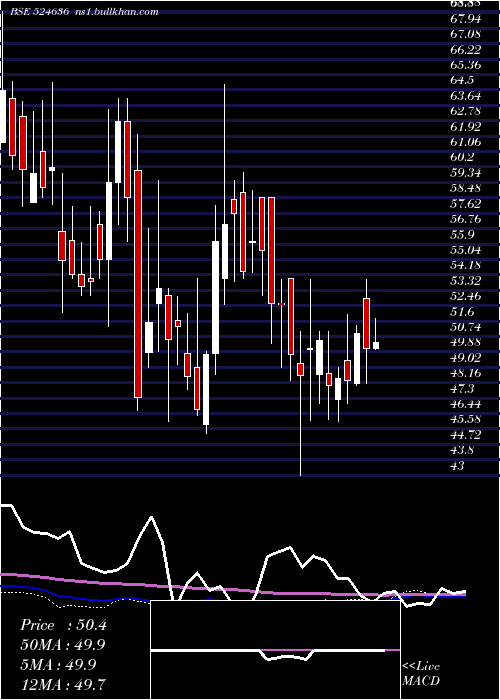Select the 47.3 price axis label
Image resolution: width=500 pixels, height=700 pixels.
tap(462, 389)
